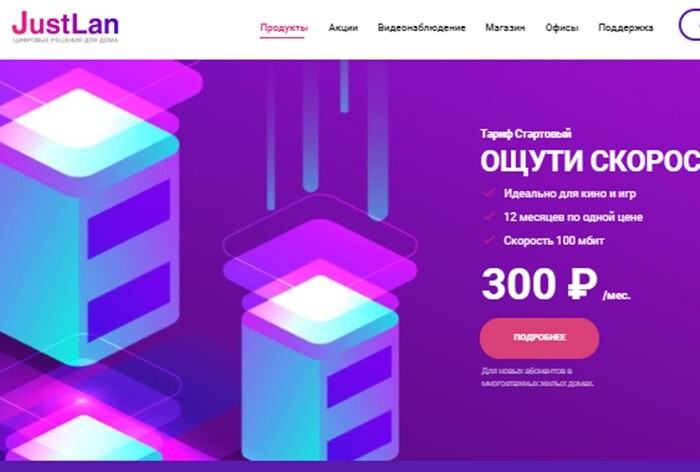Click the pink ПОДРОБНЕЕ button

(539, 338)
